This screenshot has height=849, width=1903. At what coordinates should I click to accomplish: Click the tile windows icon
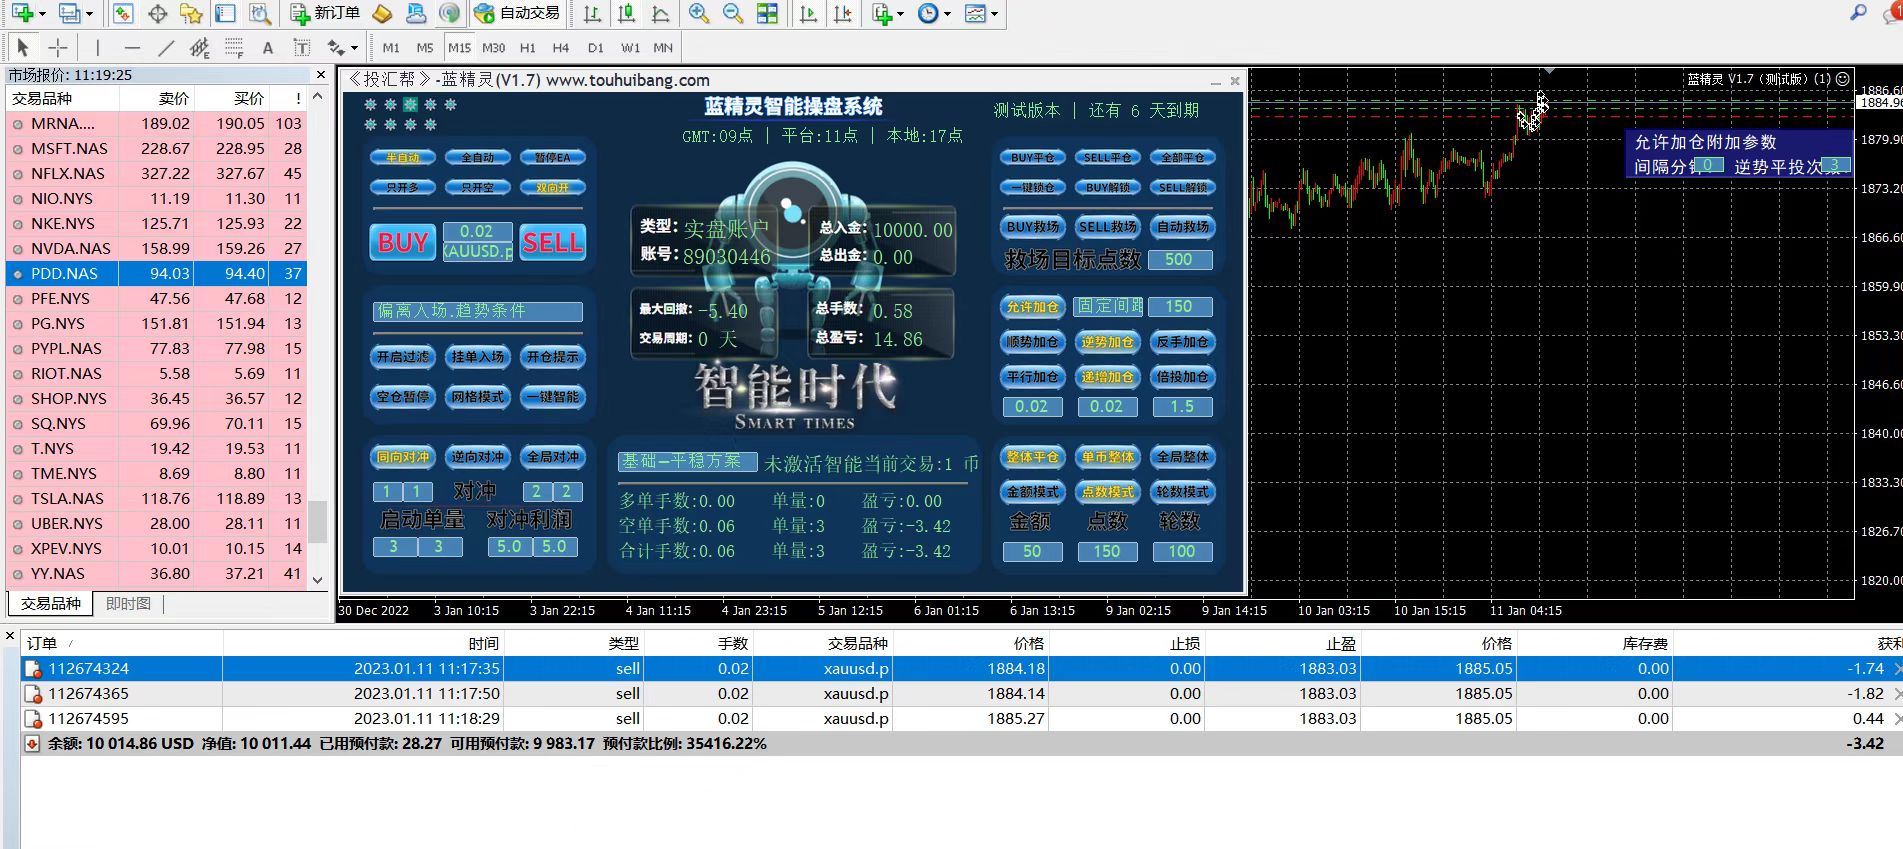coord(767,13)
